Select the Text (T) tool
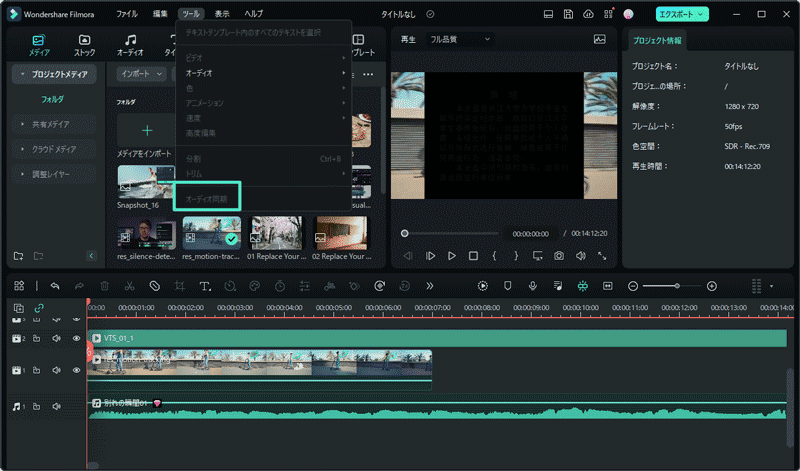 (x=205, y=286)
